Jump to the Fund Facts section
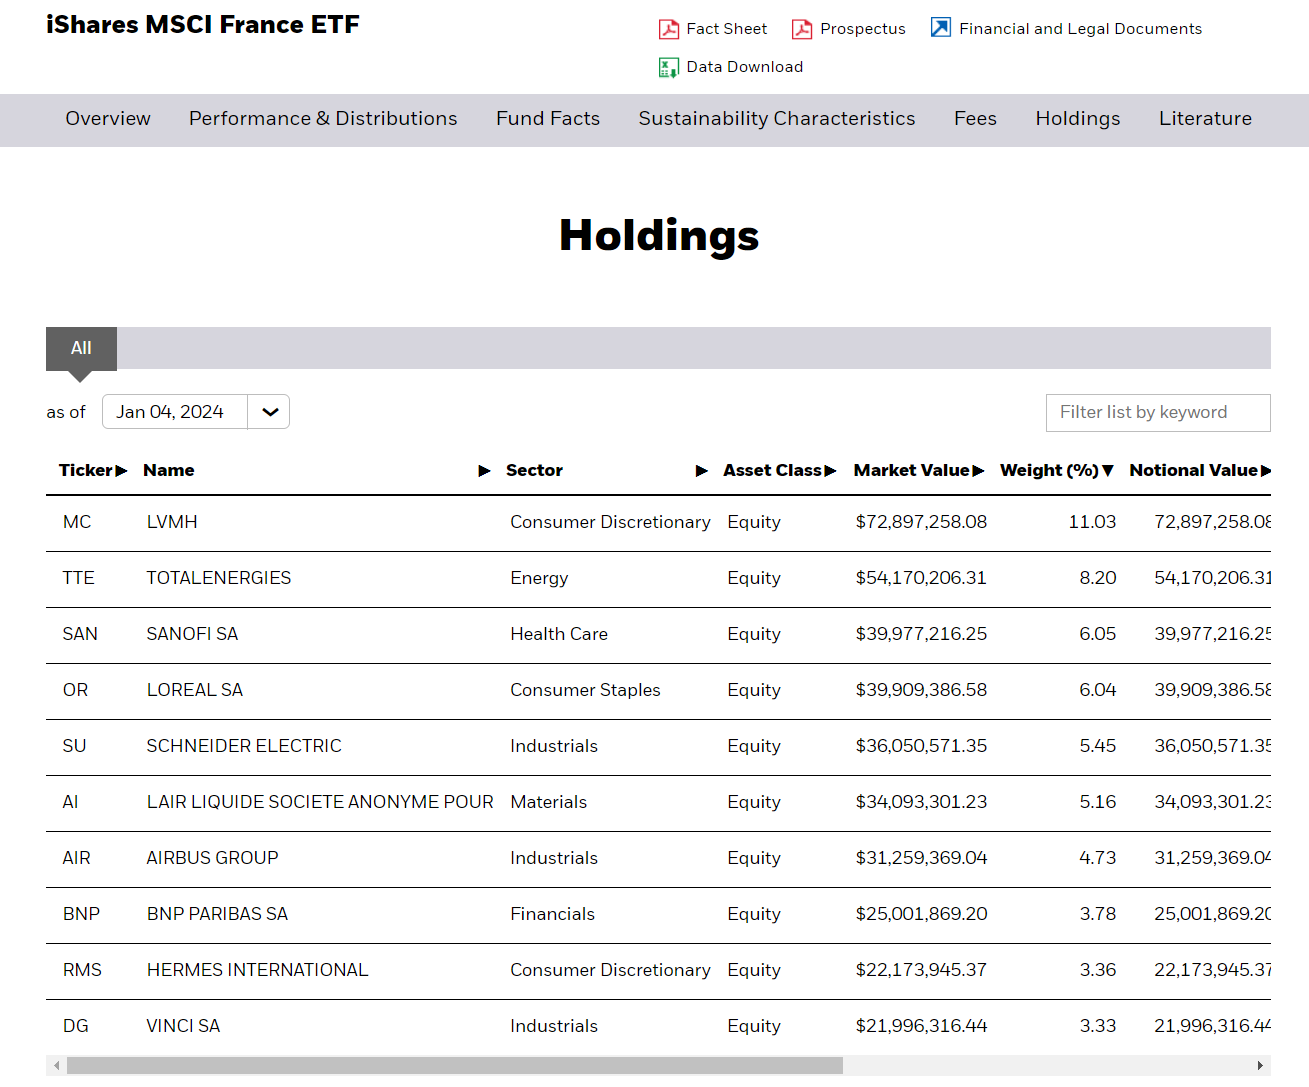Image resolution: width=1309 pixels, height=1087 pixels. [548, 119]
